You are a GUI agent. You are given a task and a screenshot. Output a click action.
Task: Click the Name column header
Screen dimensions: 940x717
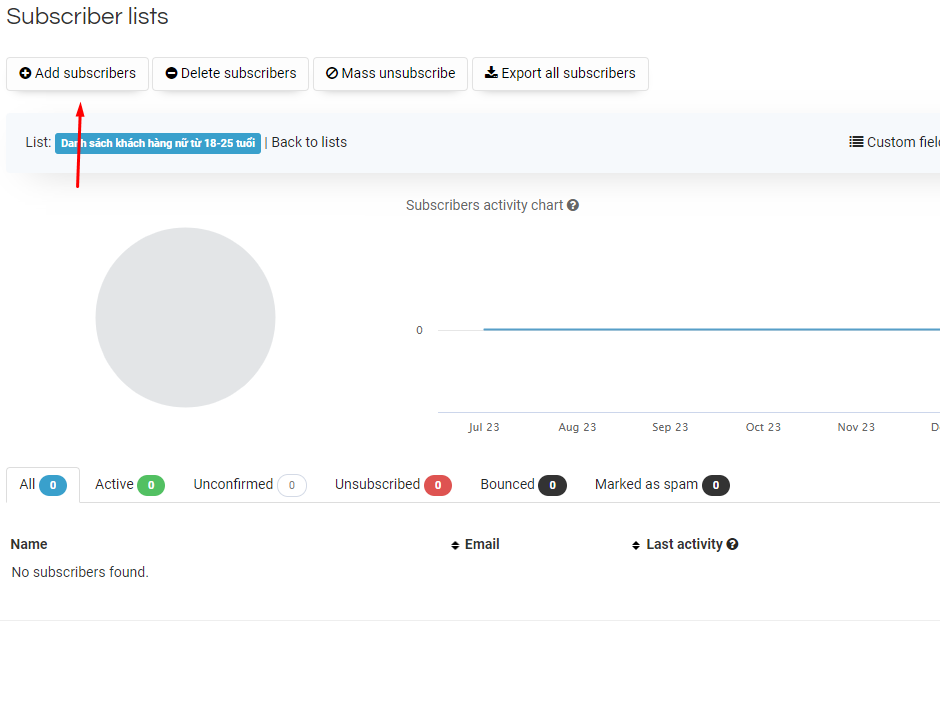coord(29,544)
